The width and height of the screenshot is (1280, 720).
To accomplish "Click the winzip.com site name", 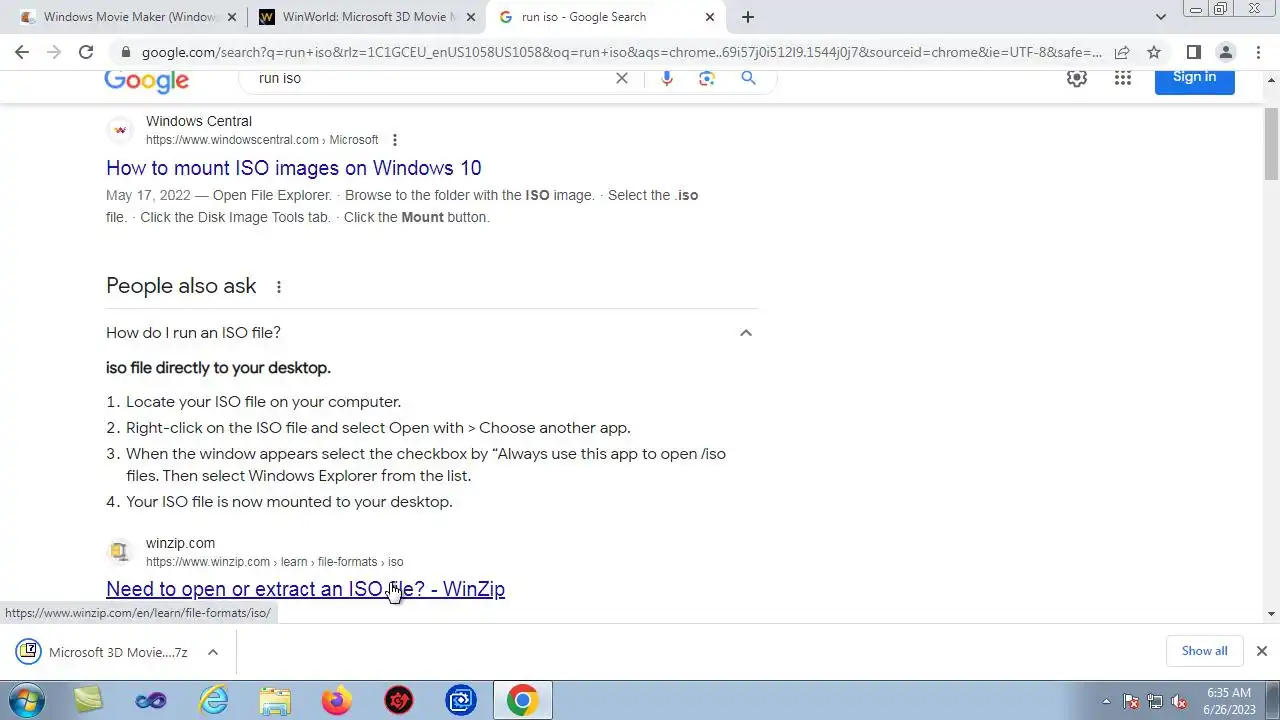I will (180, 543).
